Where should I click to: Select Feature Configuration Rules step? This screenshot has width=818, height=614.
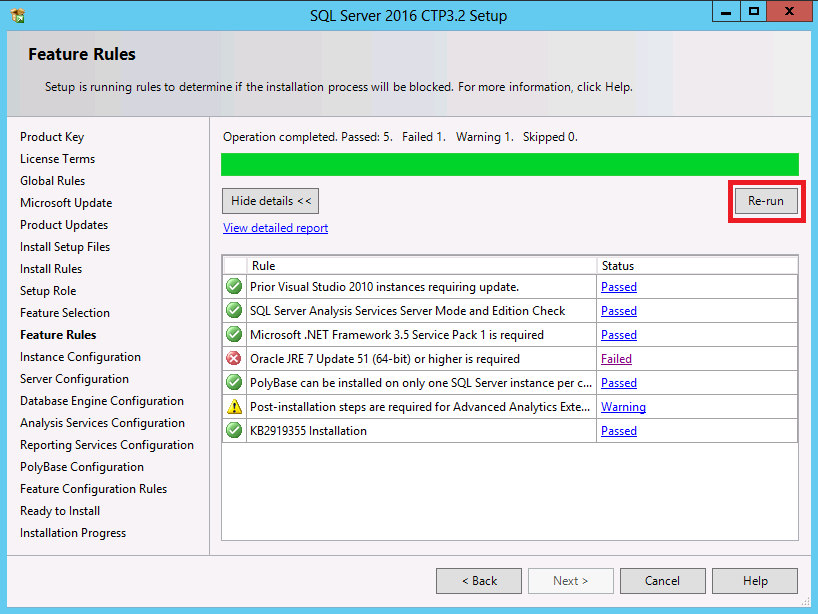[94, 489]
